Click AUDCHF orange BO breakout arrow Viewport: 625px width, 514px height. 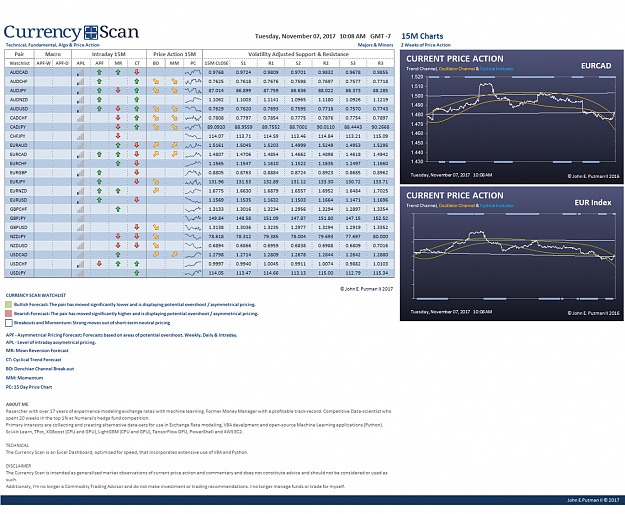(x=156, y=81)
